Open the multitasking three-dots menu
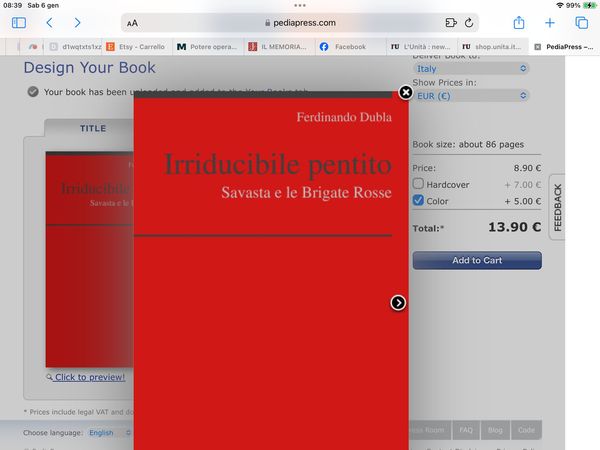 [x=300, y=5]
